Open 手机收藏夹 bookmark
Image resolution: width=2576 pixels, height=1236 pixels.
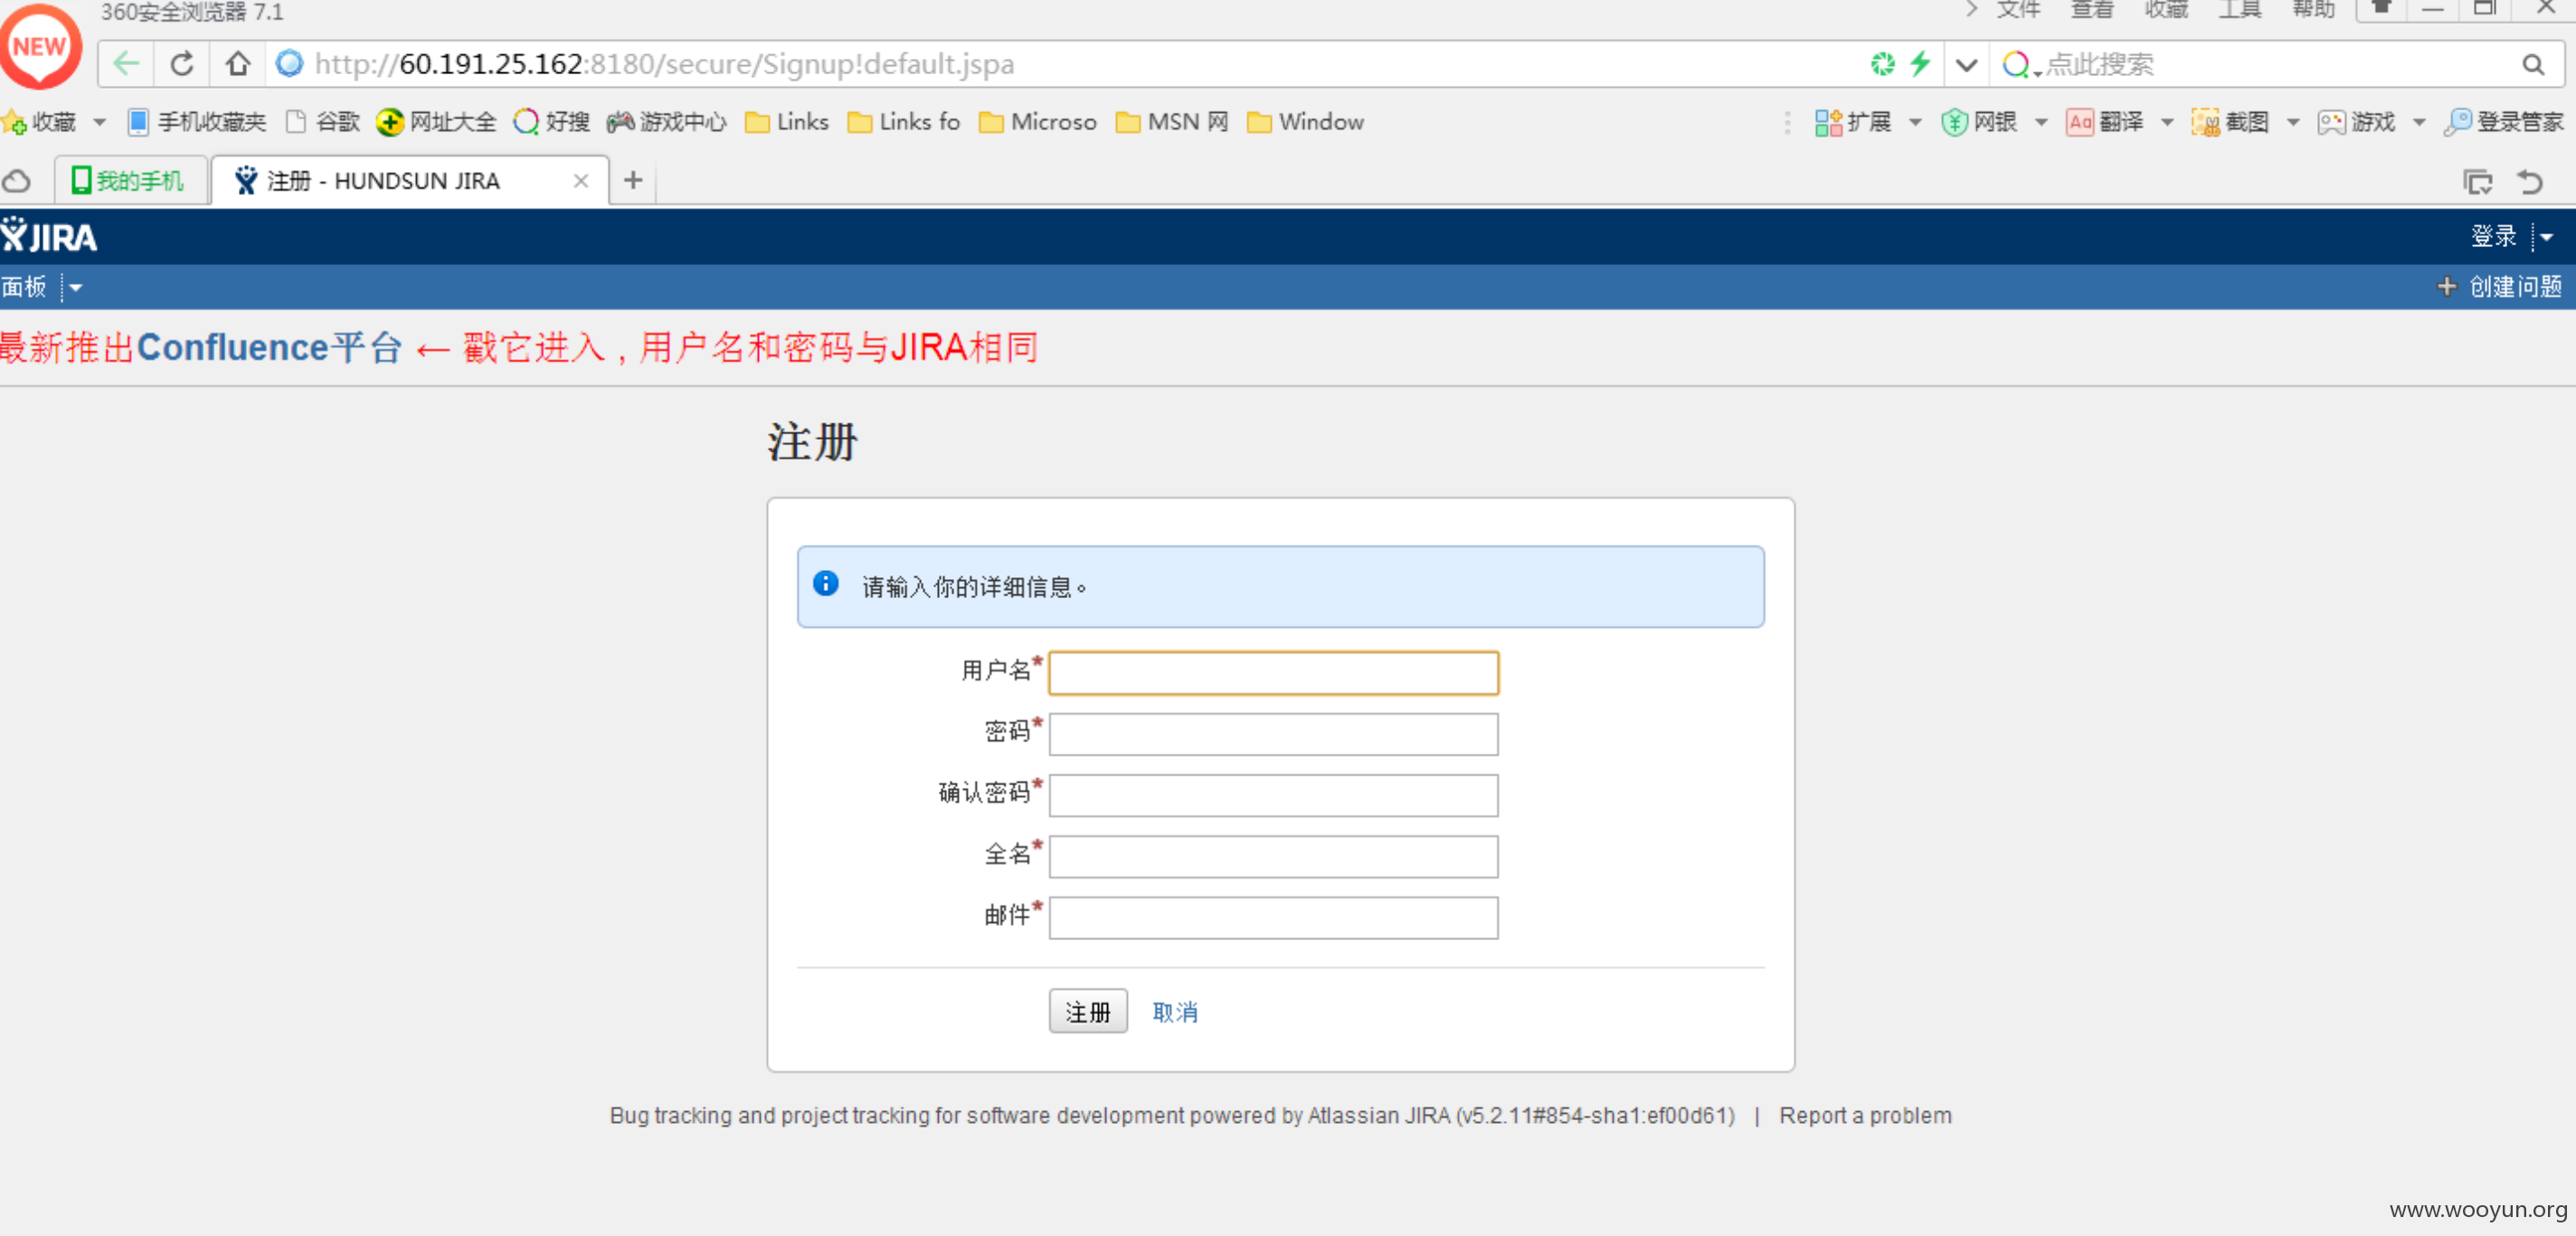197,122
